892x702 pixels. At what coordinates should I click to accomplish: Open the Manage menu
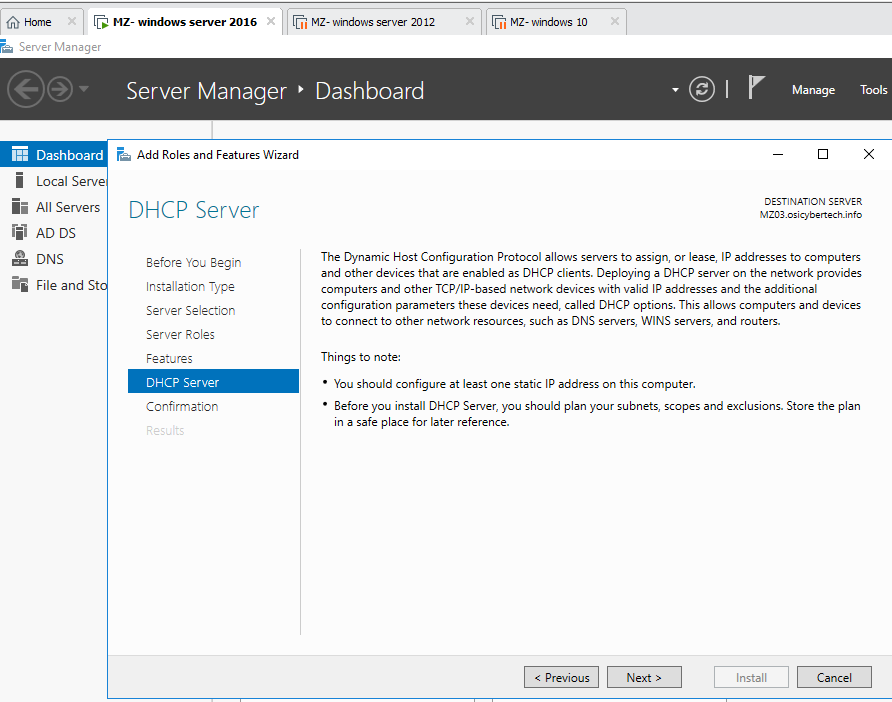coord(813,90)
